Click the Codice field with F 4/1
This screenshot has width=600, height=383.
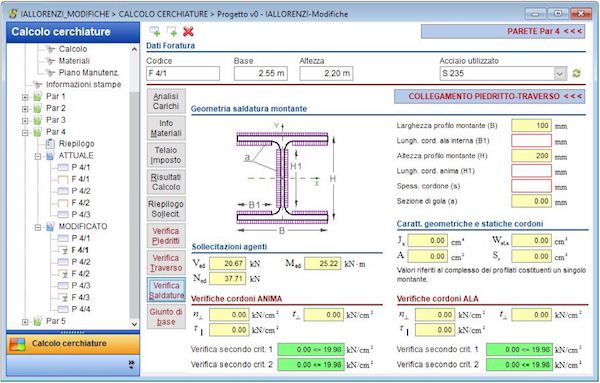tap(183, 73)
